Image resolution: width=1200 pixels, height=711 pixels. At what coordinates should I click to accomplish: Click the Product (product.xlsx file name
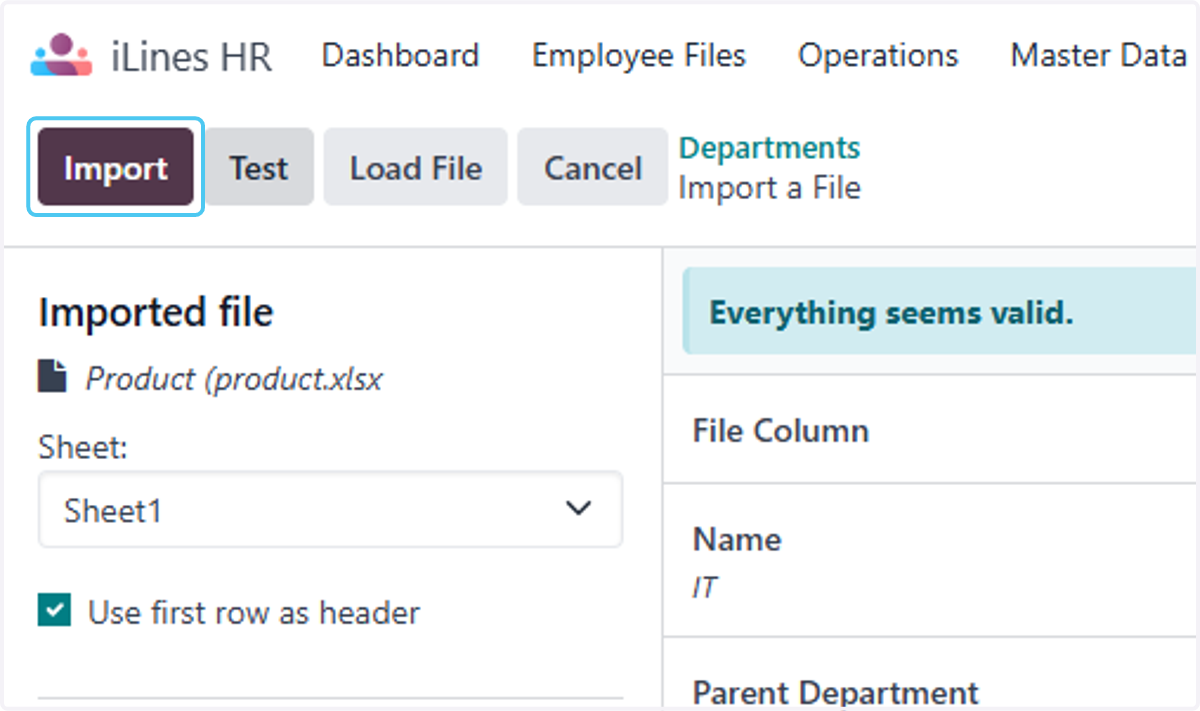(x=234, y=379)
